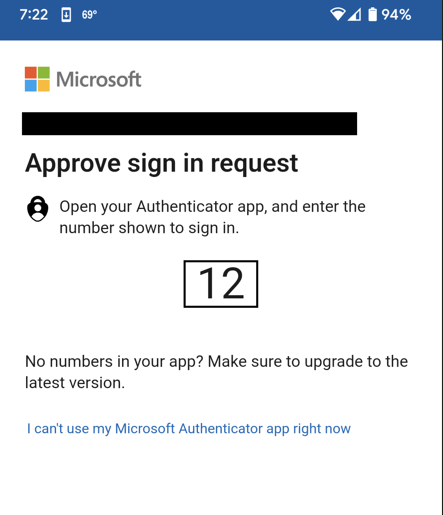Tap the "latest version." text line

point(75,383)
